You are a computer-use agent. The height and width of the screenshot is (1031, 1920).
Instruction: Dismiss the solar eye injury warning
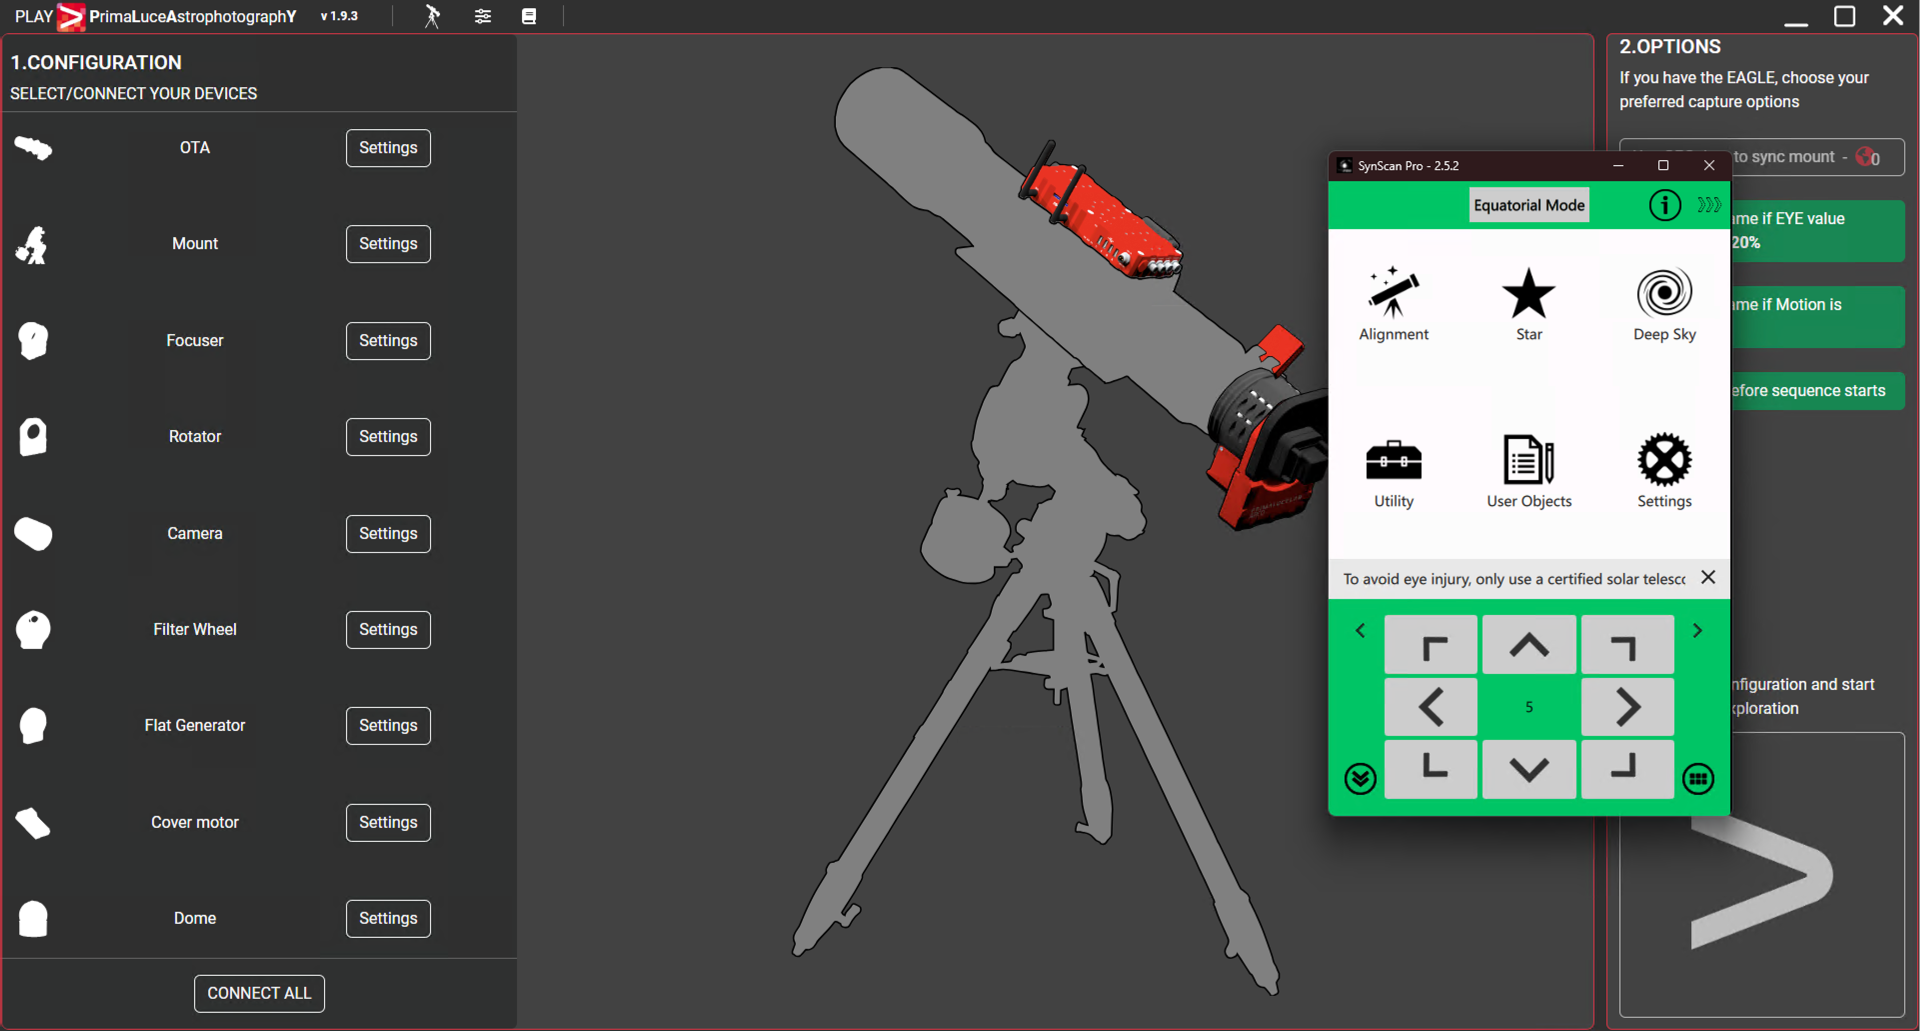click(1708, 577)
